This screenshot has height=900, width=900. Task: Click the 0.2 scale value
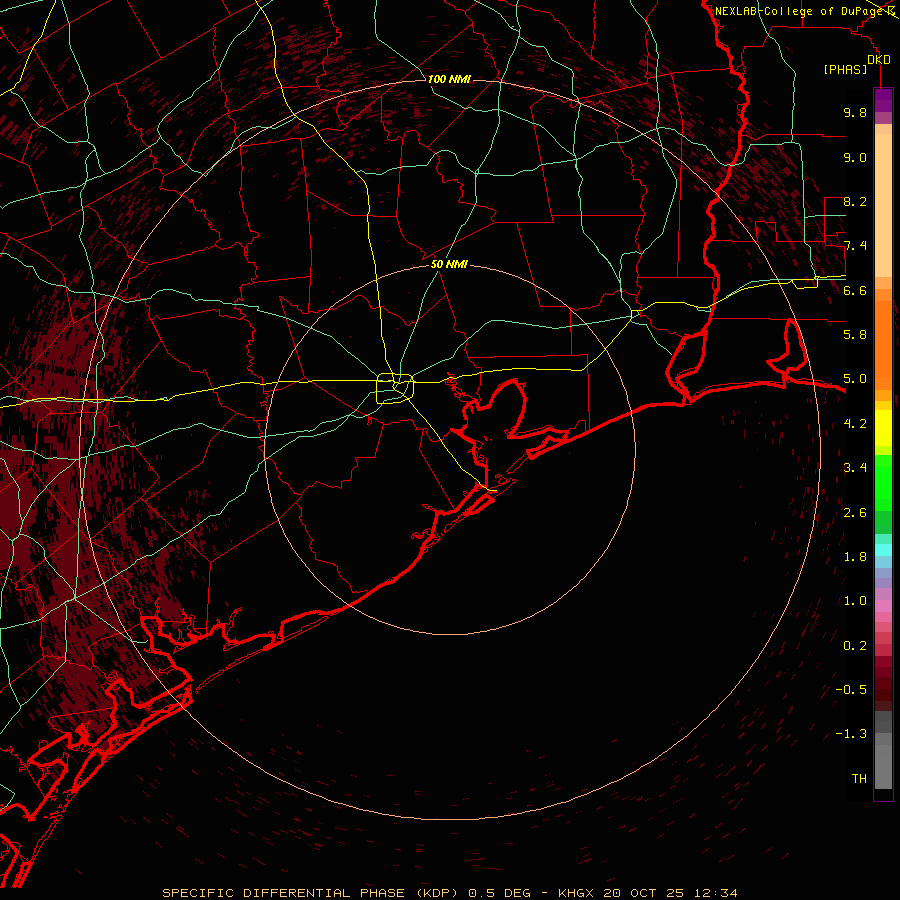tap(855, 646)
